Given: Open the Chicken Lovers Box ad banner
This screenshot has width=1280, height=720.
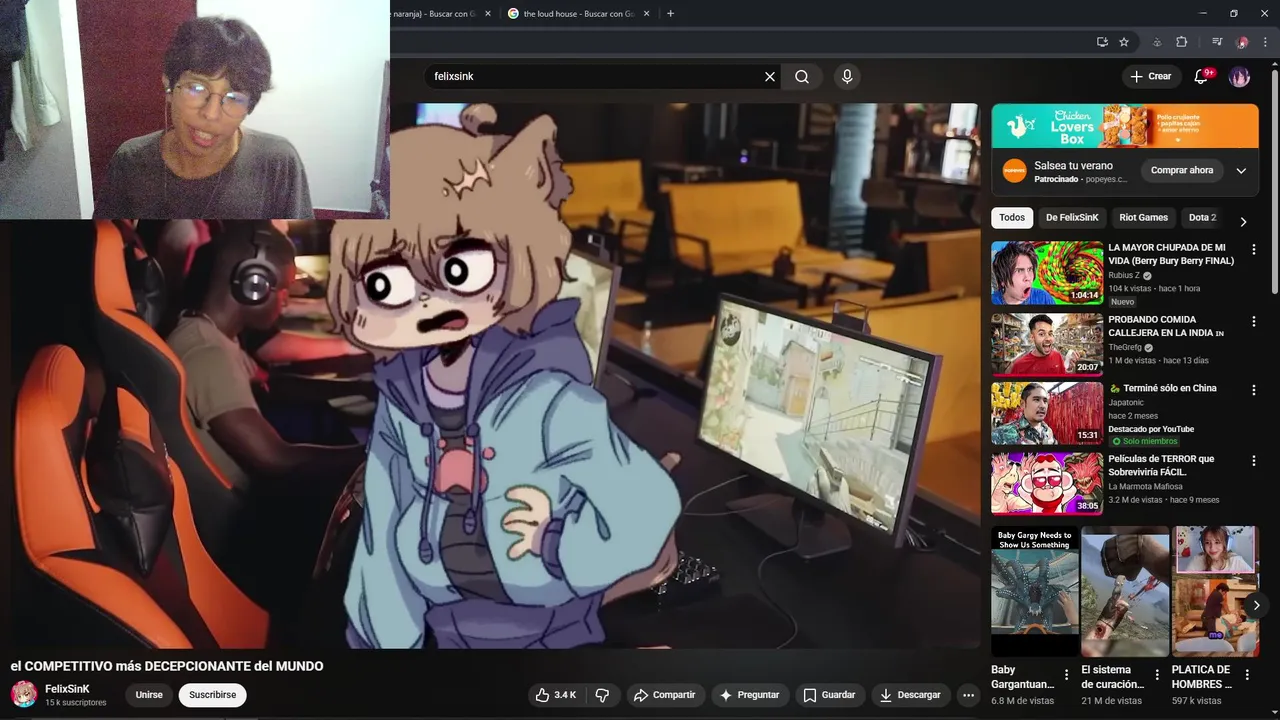Looking at the screenshot, I should pos(1125,126).
